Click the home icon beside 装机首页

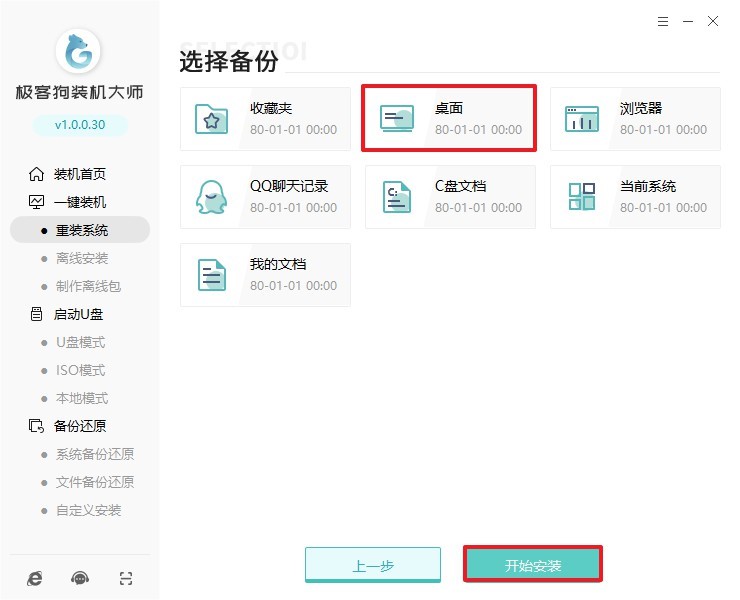tap(36, 174)
